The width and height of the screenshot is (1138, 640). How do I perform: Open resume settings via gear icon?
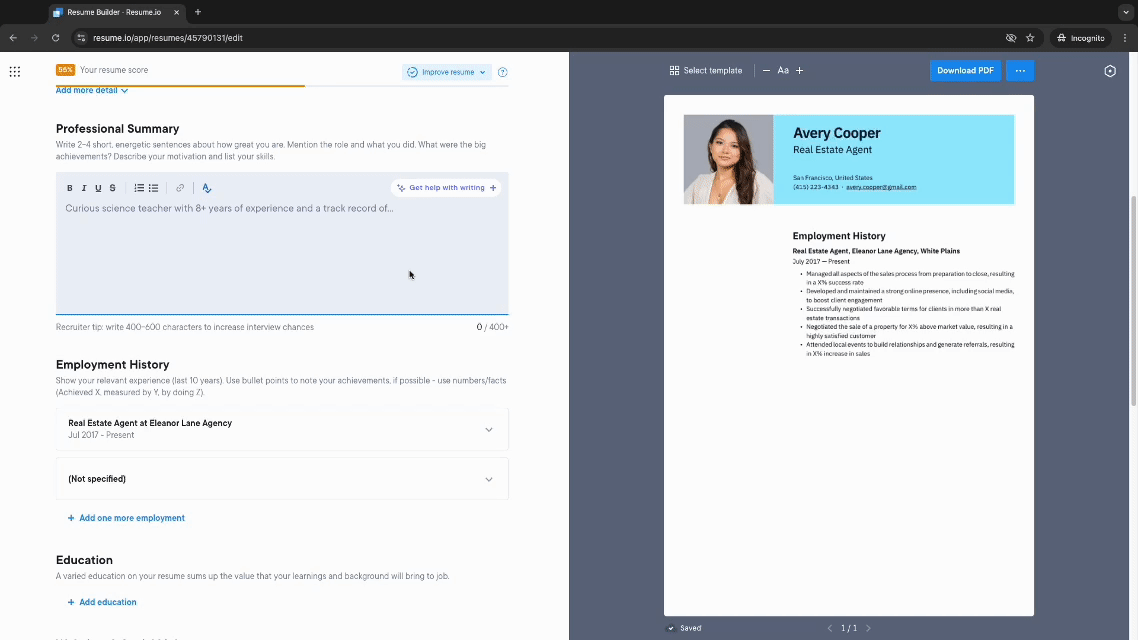coord(1110,71)
